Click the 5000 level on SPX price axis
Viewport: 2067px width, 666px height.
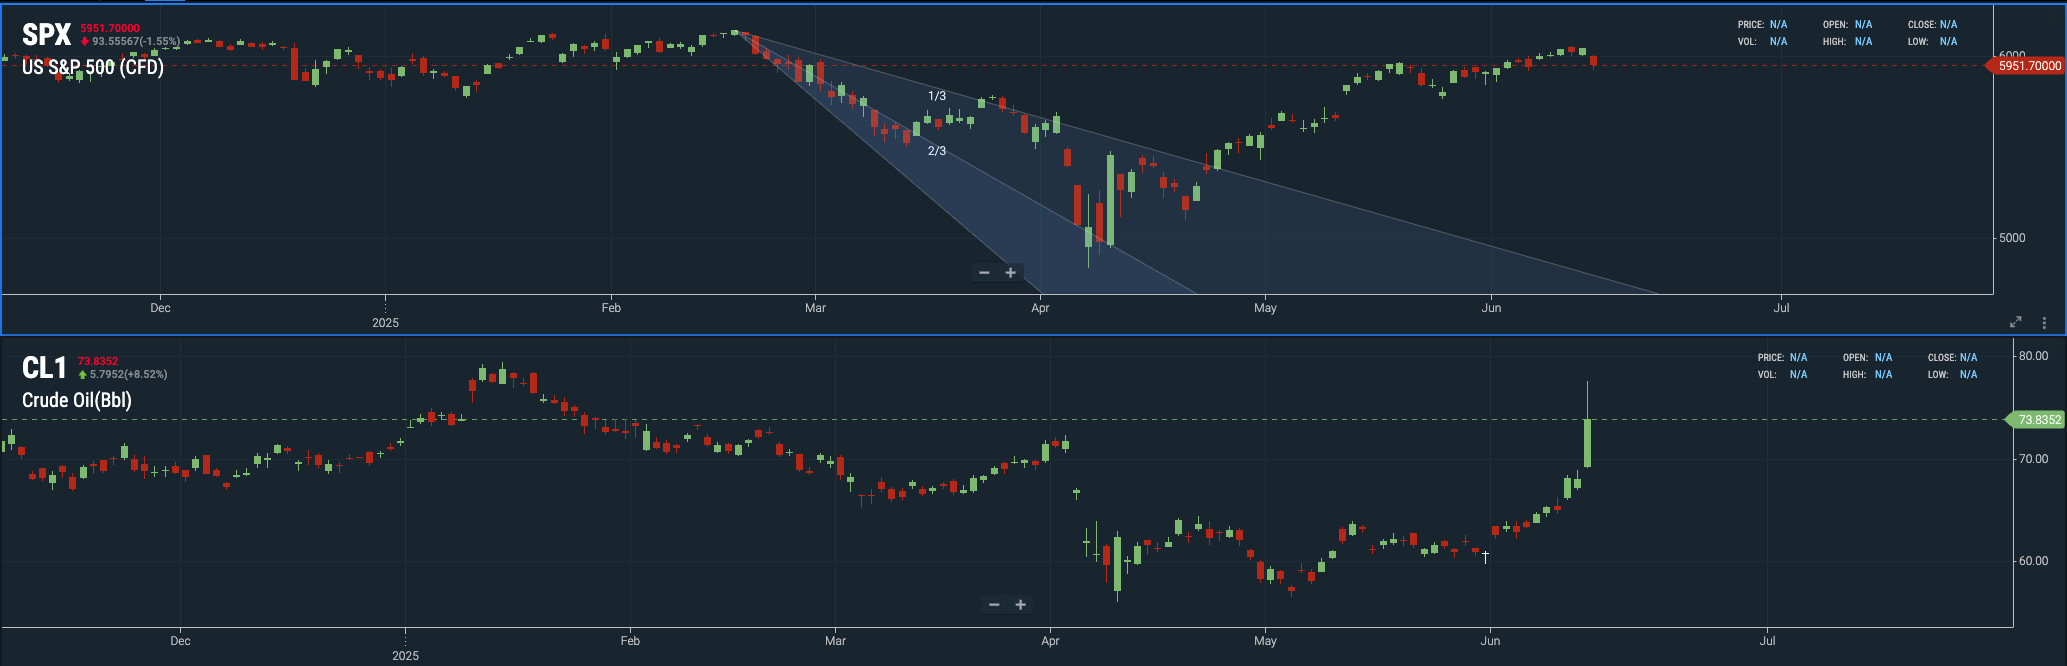click(x=2012, y=238)
